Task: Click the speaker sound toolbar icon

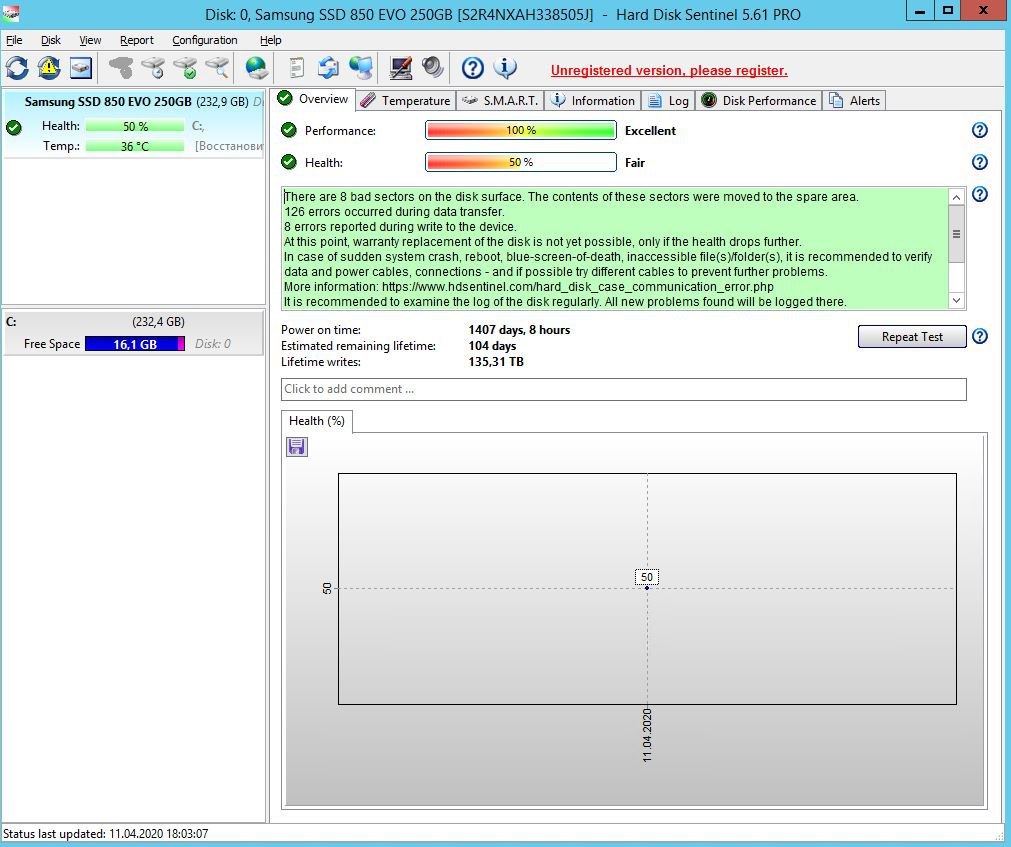Action: coord(433,68)
